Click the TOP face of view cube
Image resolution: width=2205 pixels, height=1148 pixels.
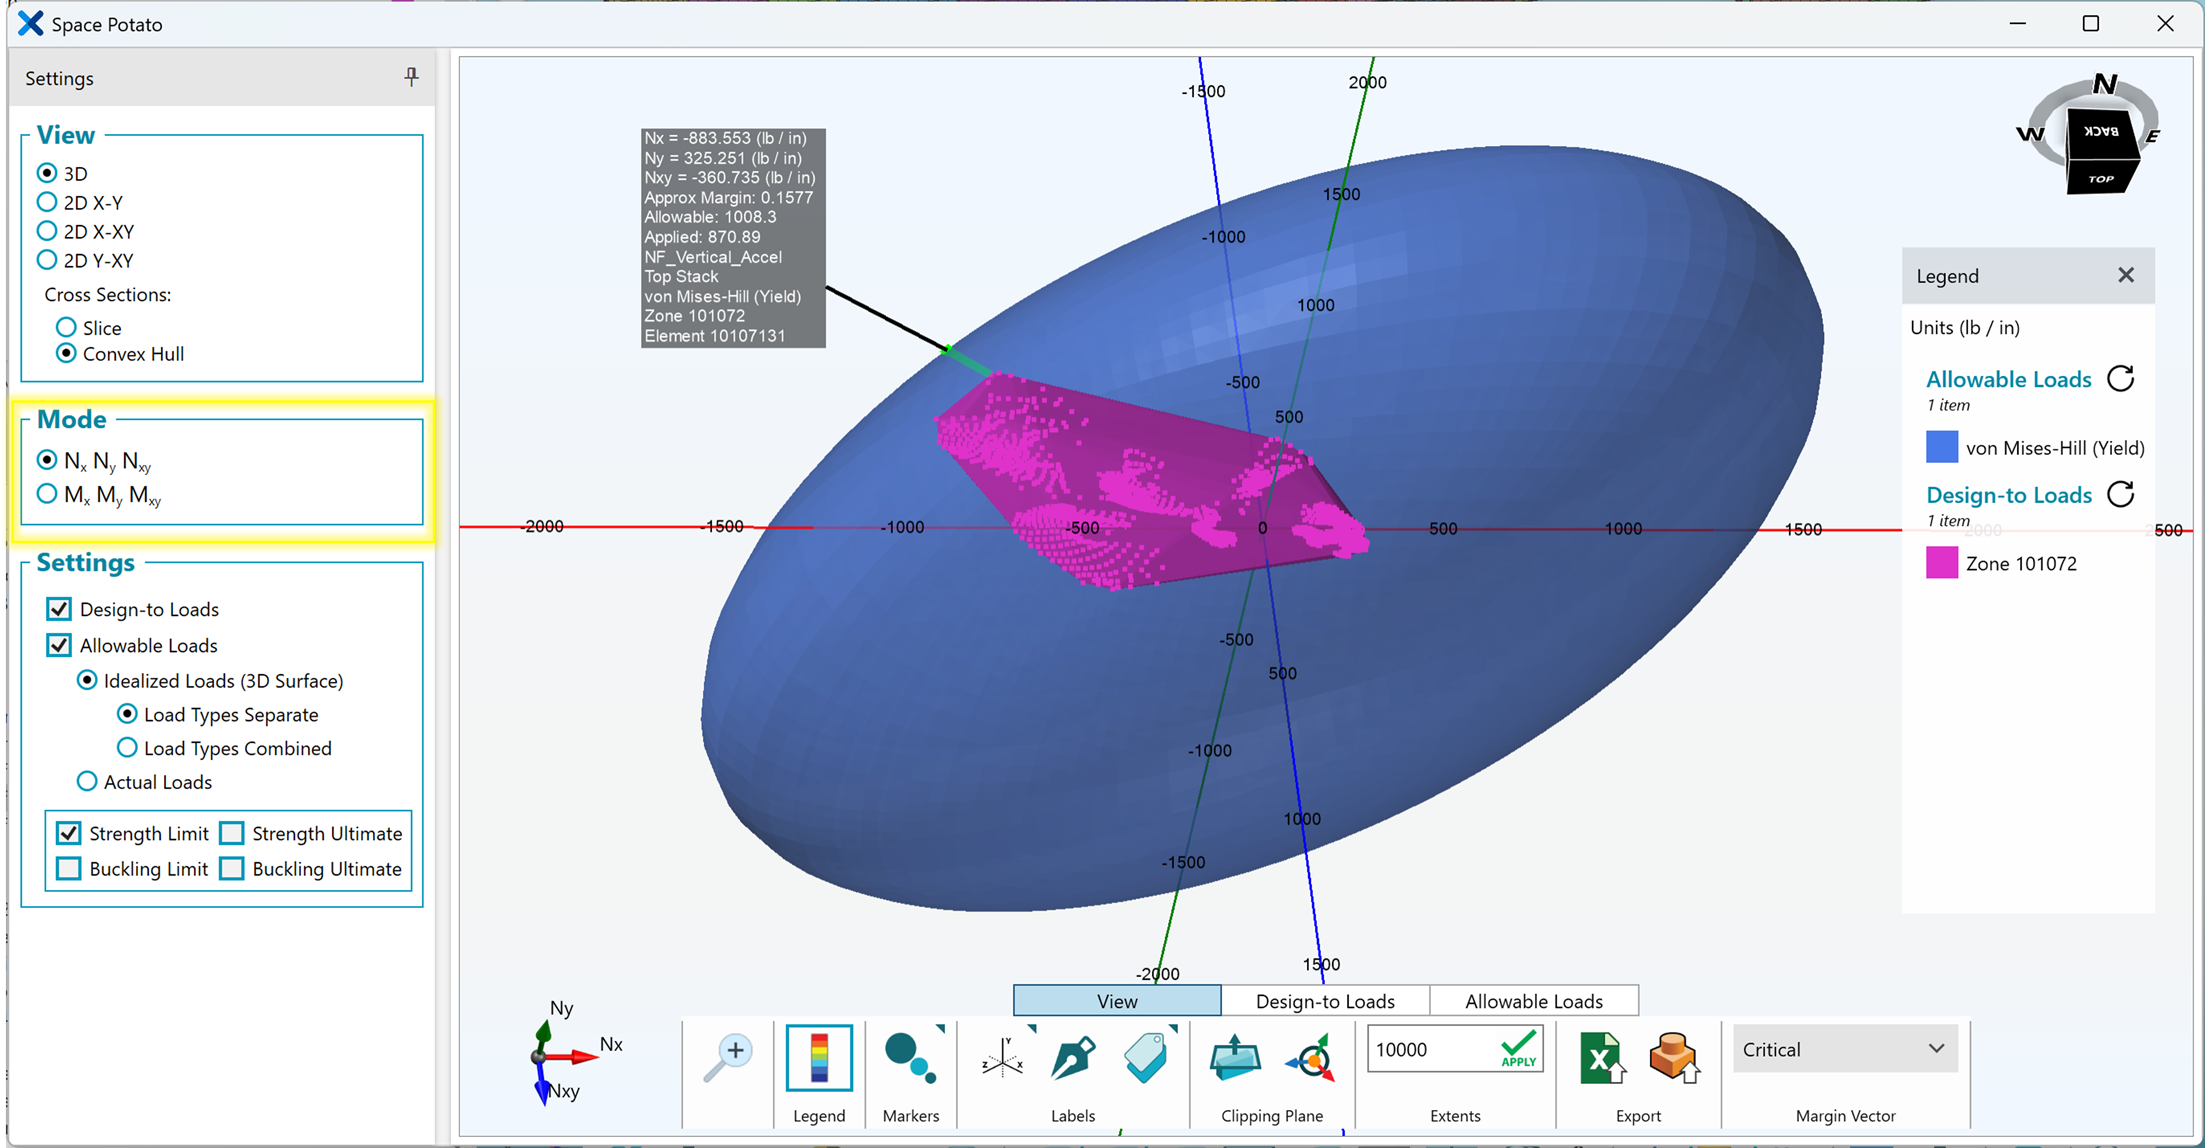coord(2101,178)
